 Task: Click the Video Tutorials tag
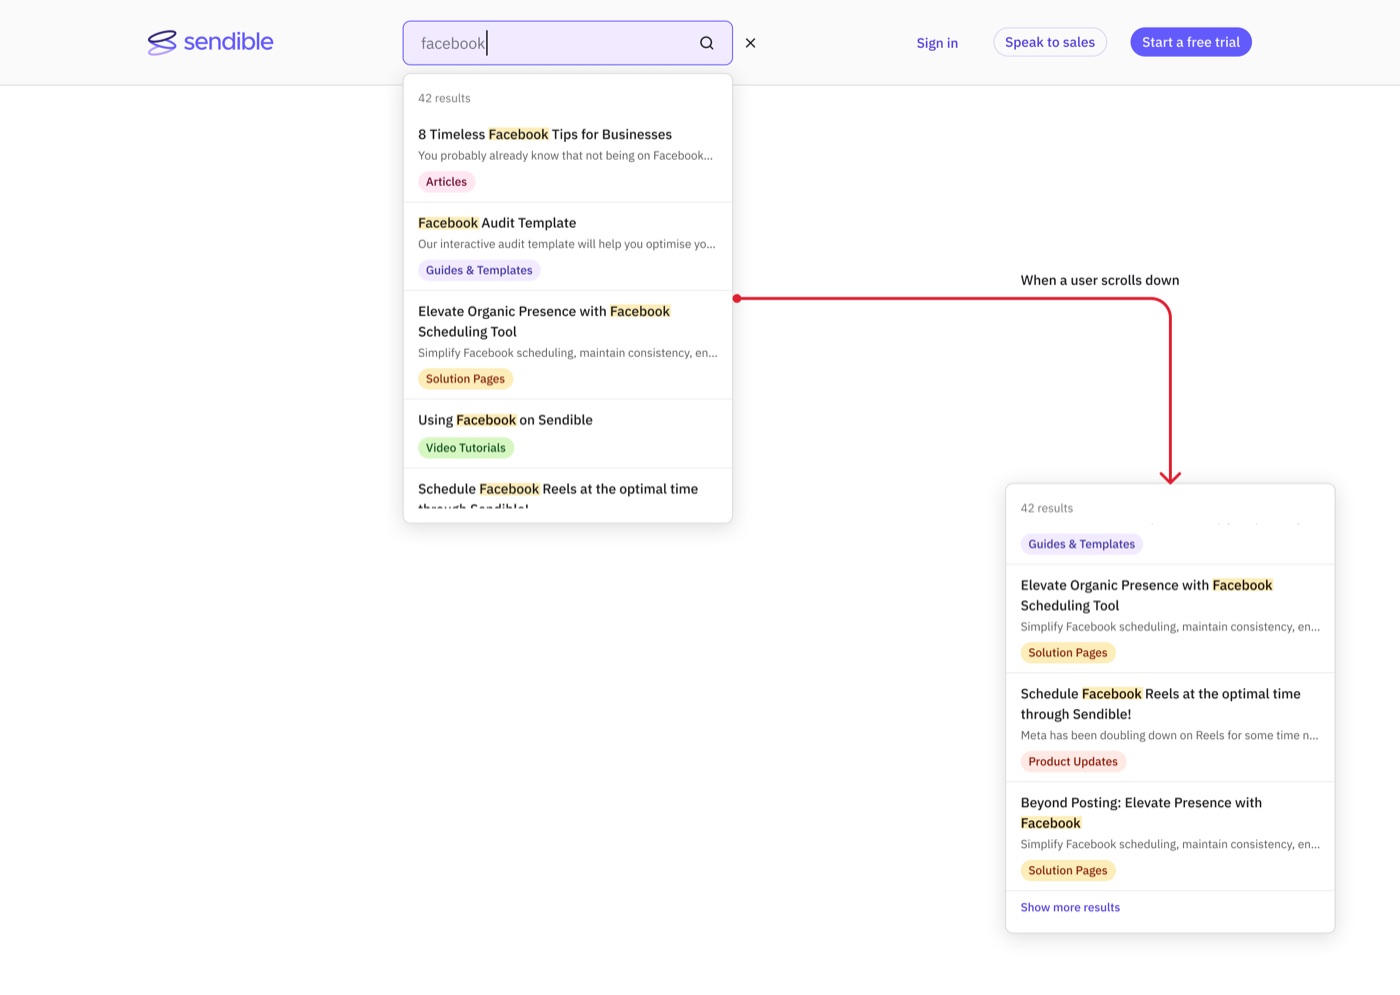pos(466,448)
